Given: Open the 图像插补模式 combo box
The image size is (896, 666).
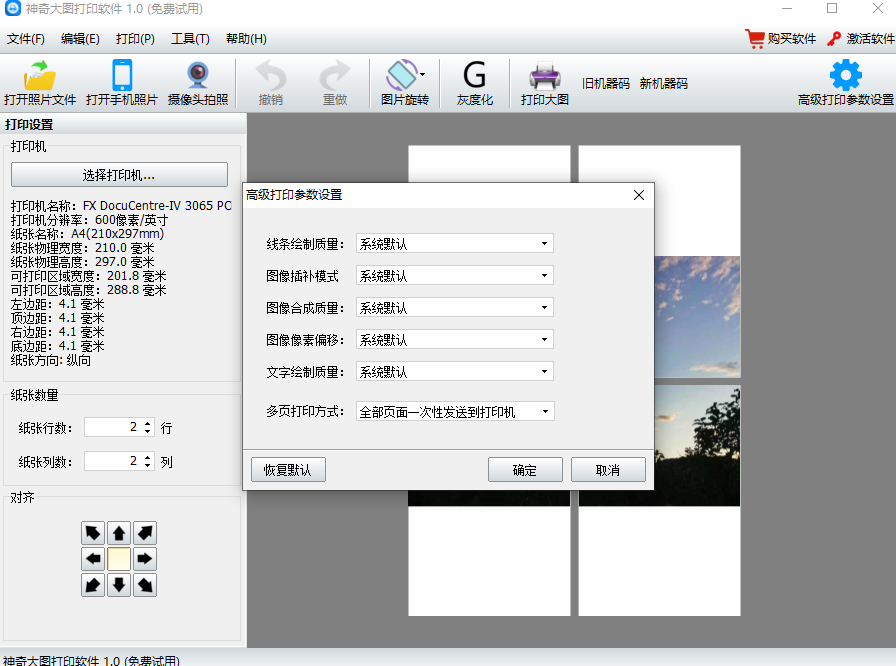Looking at the screenshot, I should (454, 276).
